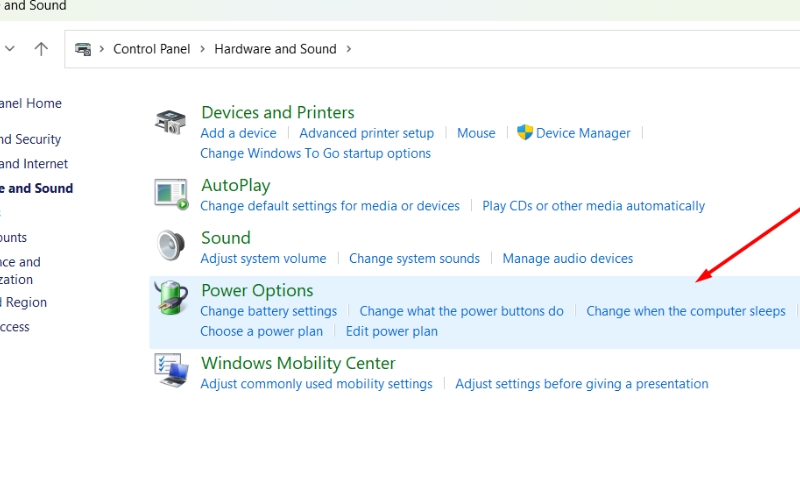Open the Mouse settings link

point(476,133)
